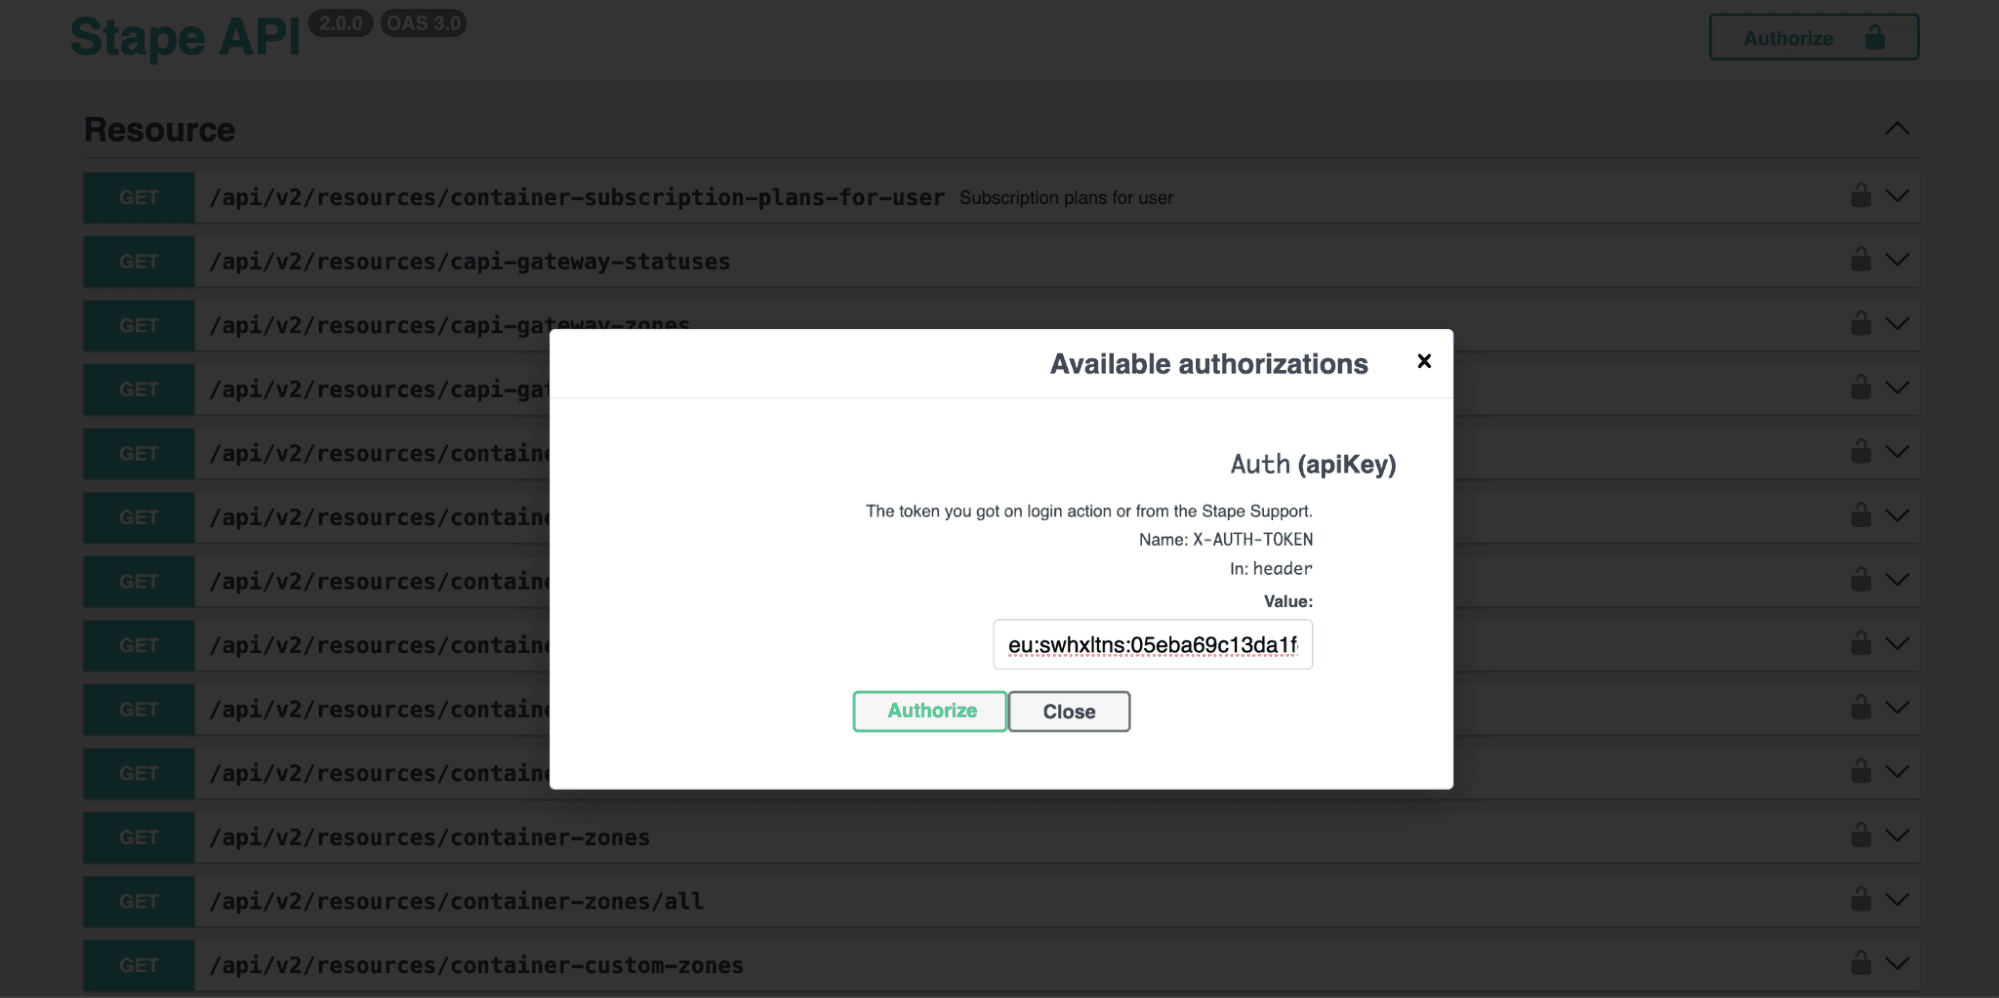This screenshot has height=998, width=1999.
Task: Collapse the Resource section via its chevron
Action: [x=1898, y=128]
